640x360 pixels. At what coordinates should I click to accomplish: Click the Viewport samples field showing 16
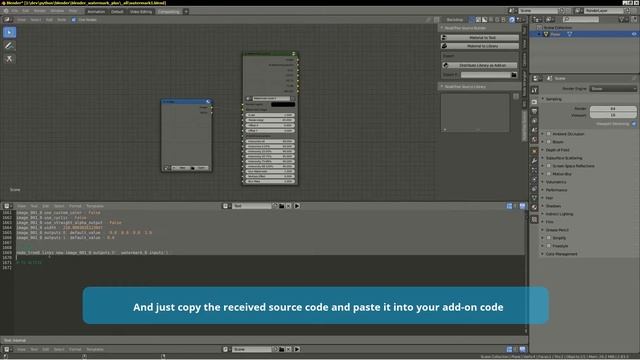coord(613,115)
